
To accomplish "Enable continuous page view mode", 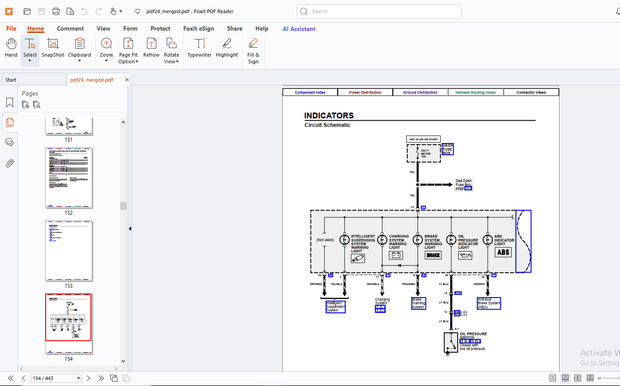I will [x=565, y=378].
